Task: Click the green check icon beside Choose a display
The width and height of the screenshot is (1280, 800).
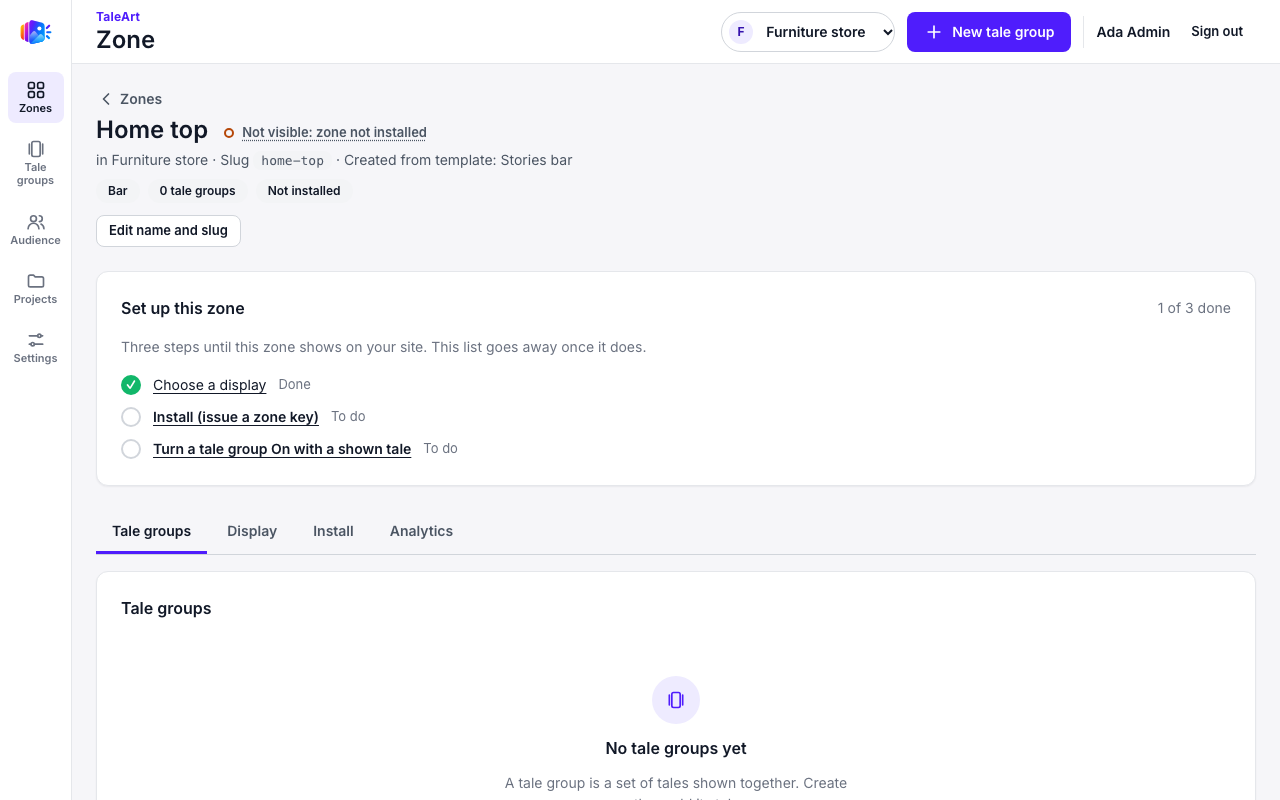Action: (131, 385)
